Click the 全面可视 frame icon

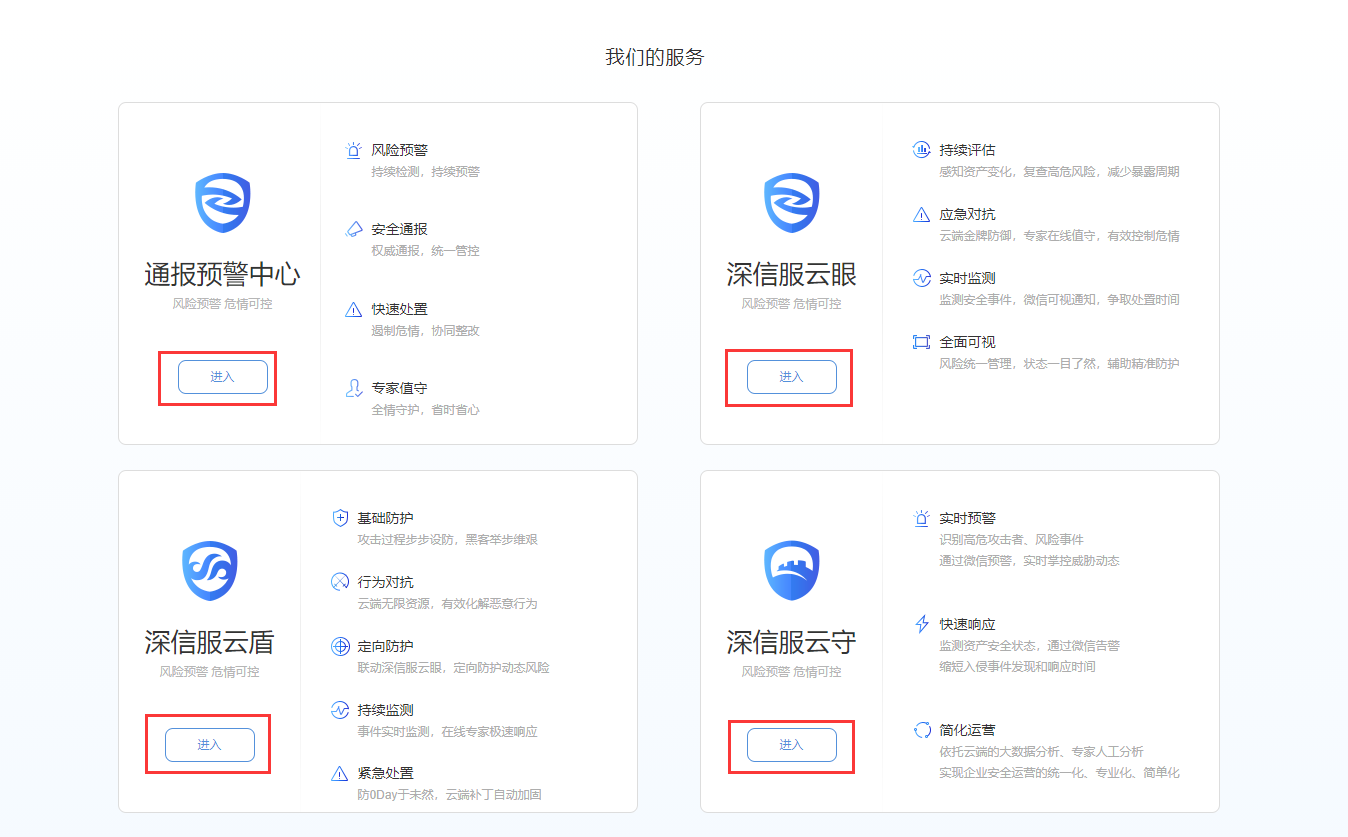coord(921,342)
